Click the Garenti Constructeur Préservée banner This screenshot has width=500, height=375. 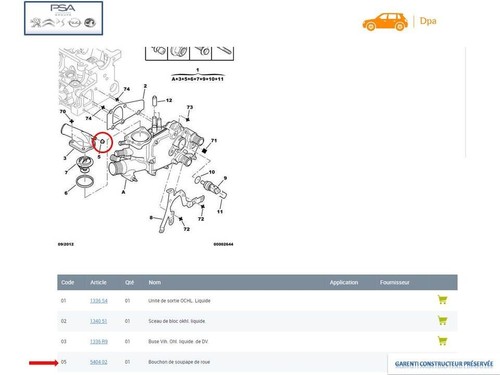[x=444, y=364]
